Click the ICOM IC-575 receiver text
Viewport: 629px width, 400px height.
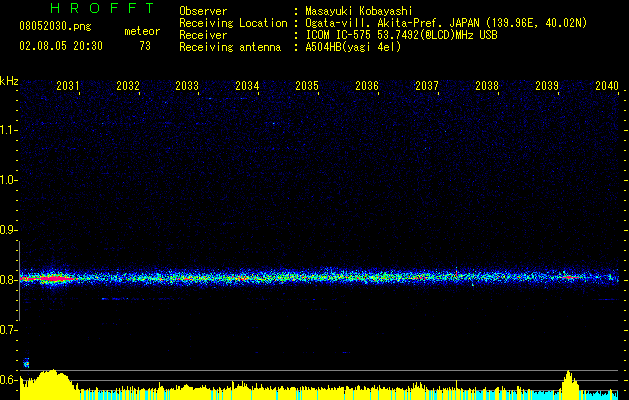click(x=401, y=35)
